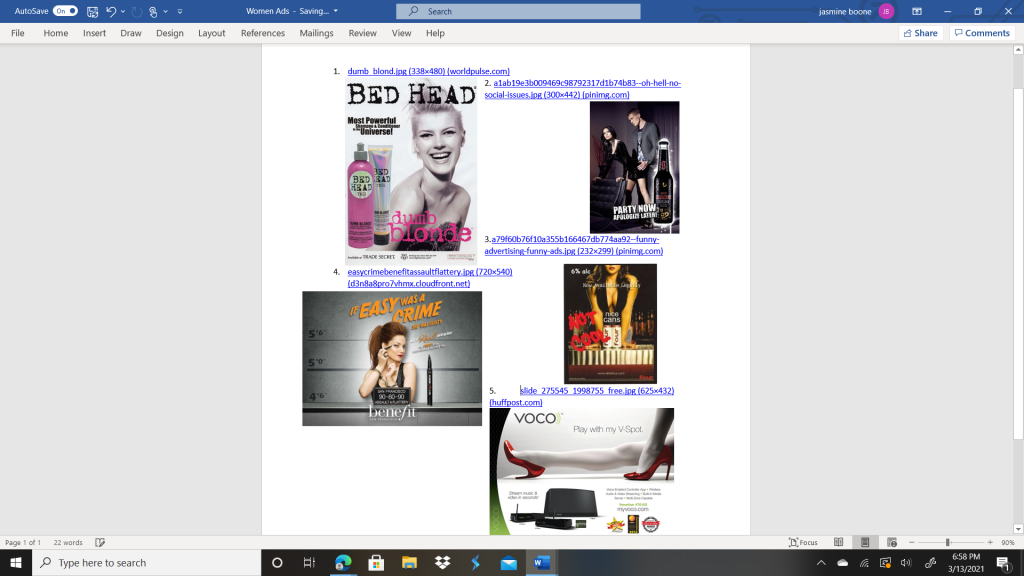
Task: Open File Explorer from taskbar
Action: point(409,562)
